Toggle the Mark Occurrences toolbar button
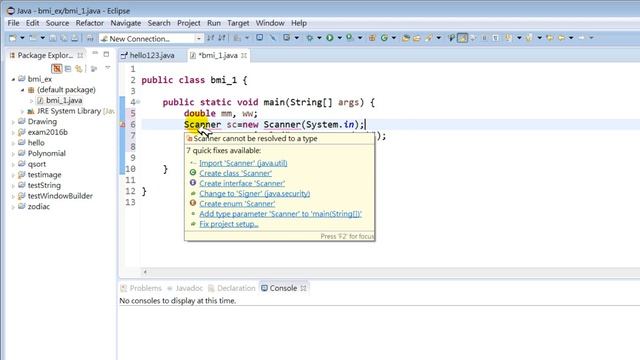The image size is (640, 360). (x=462, y=38)
